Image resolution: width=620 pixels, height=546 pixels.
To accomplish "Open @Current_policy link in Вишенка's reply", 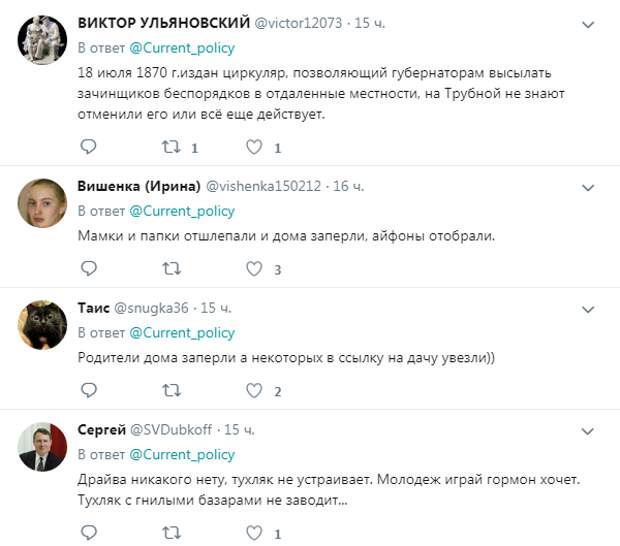I will pyautogui.click(x=182, y=211).
